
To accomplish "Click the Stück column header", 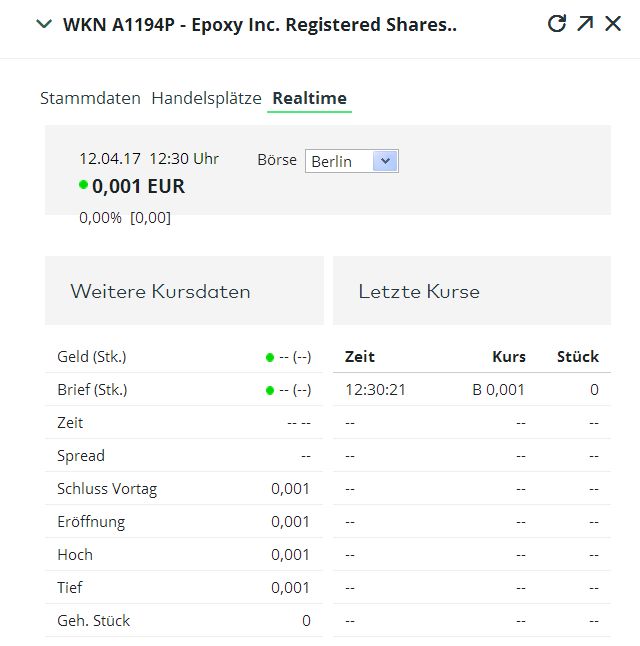I will coord(578,357).
